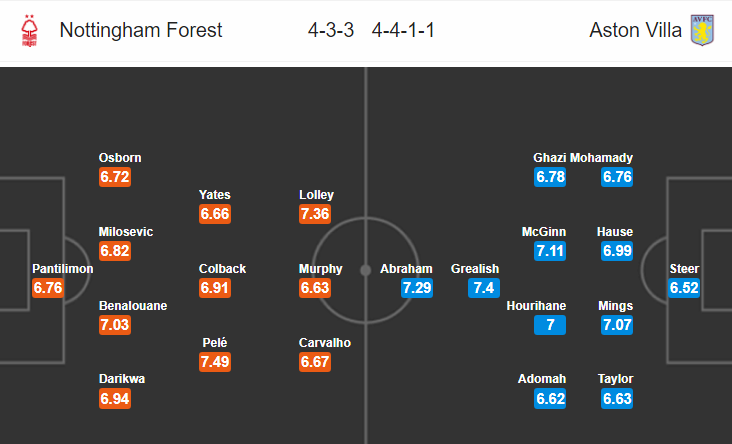Screen dimensions: 732x444
Task: Select the Colback 6.91 rating
Action: (x=215, y=288)
